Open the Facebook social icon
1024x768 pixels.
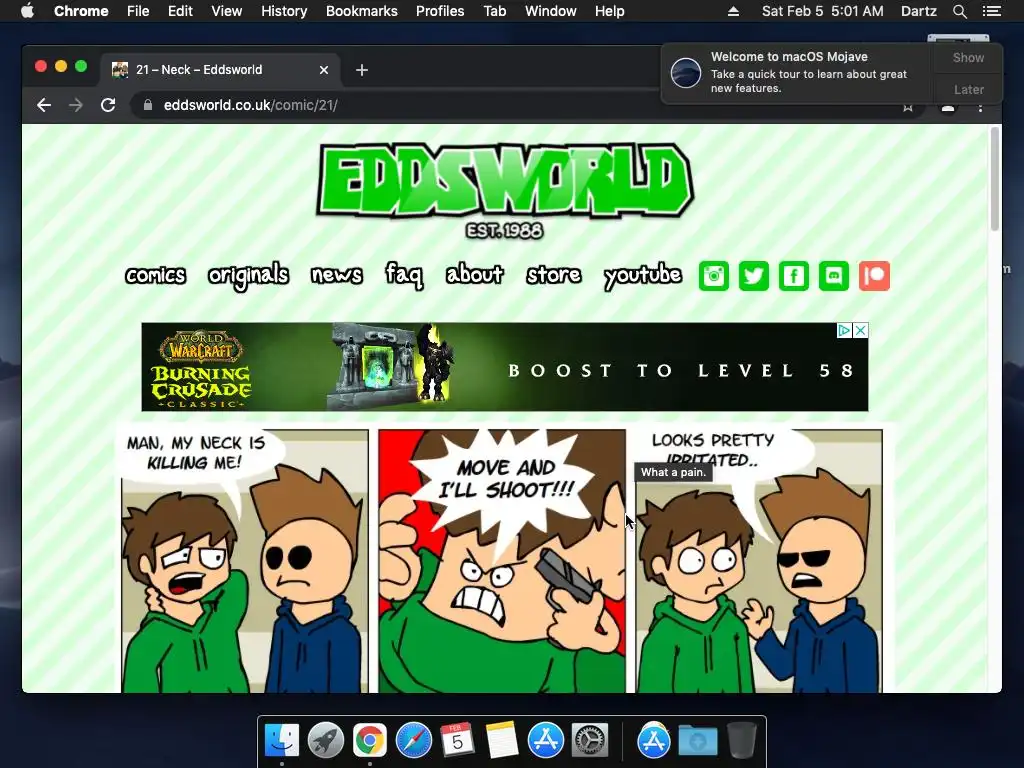click(x=793, y=276)
